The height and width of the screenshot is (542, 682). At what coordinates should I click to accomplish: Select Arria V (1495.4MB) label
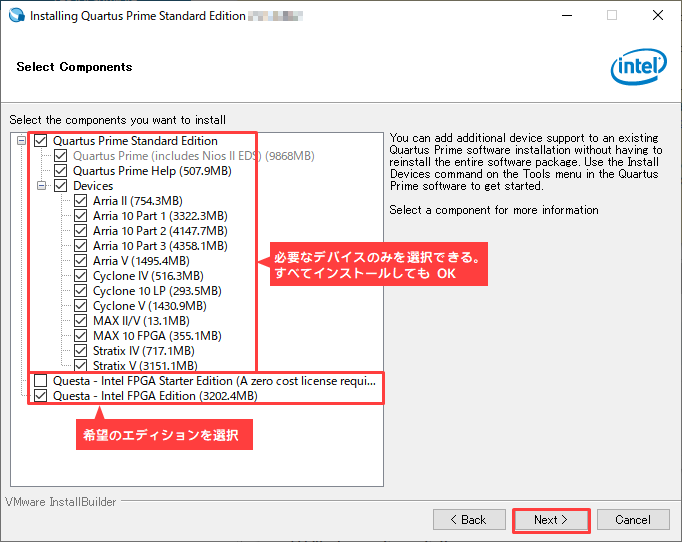[141, 261]
